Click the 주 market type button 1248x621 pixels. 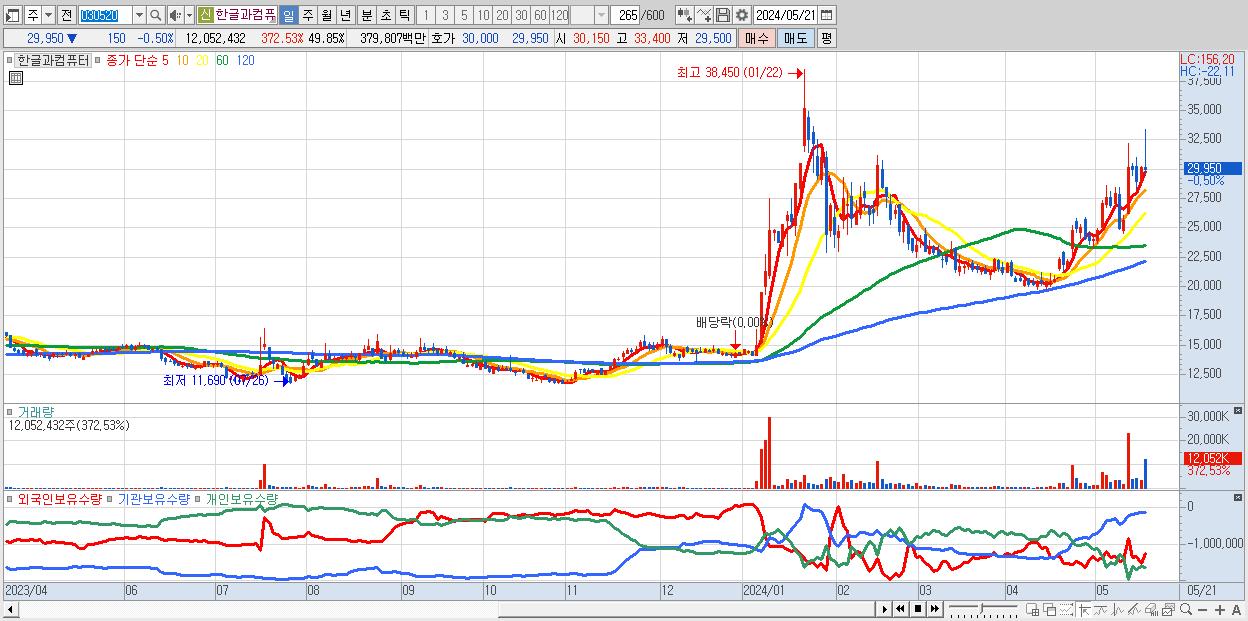tap(32, 15)
